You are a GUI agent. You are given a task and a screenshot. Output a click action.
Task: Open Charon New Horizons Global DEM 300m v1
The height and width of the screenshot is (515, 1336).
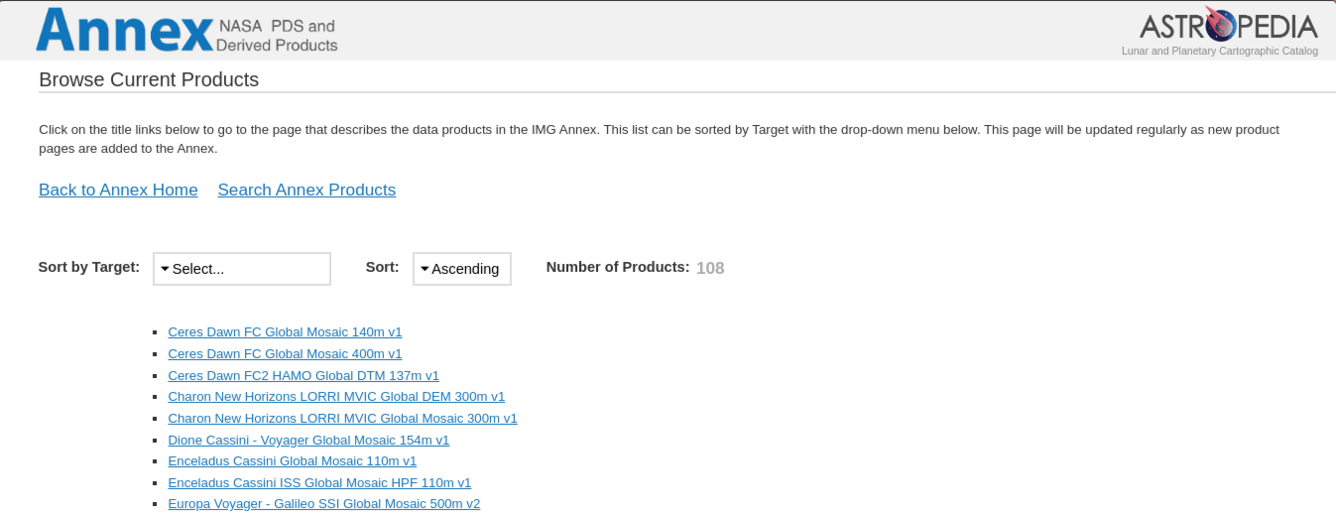point(337,397)
